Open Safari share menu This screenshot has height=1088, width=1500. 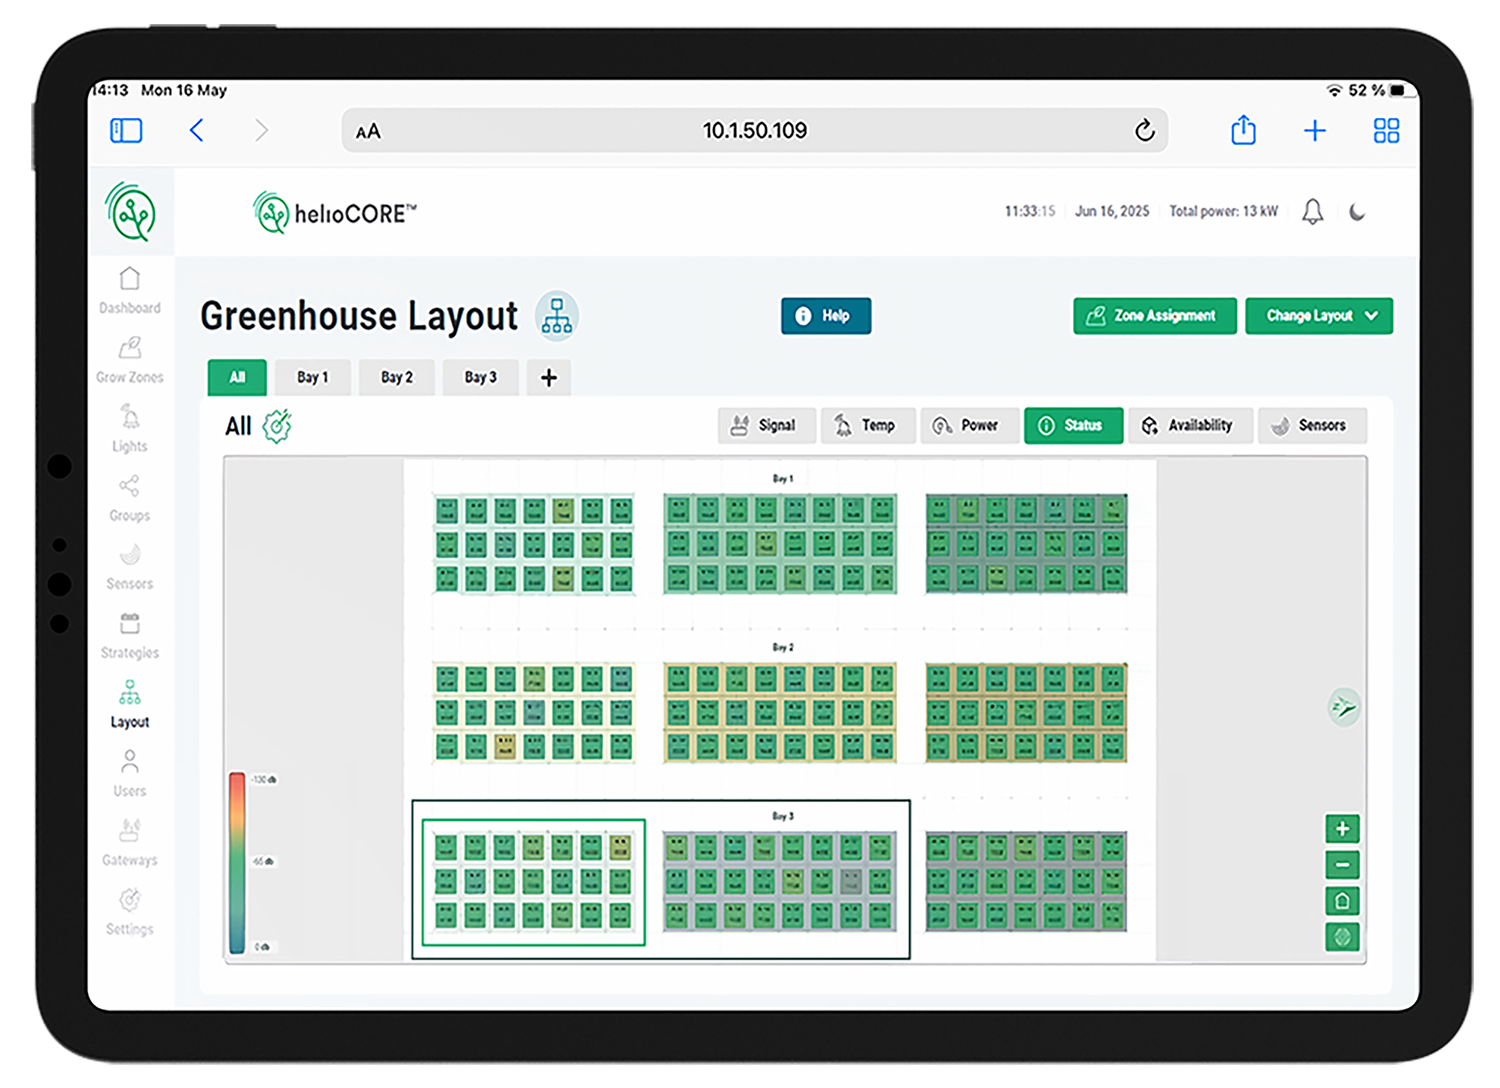point(1243,130)
